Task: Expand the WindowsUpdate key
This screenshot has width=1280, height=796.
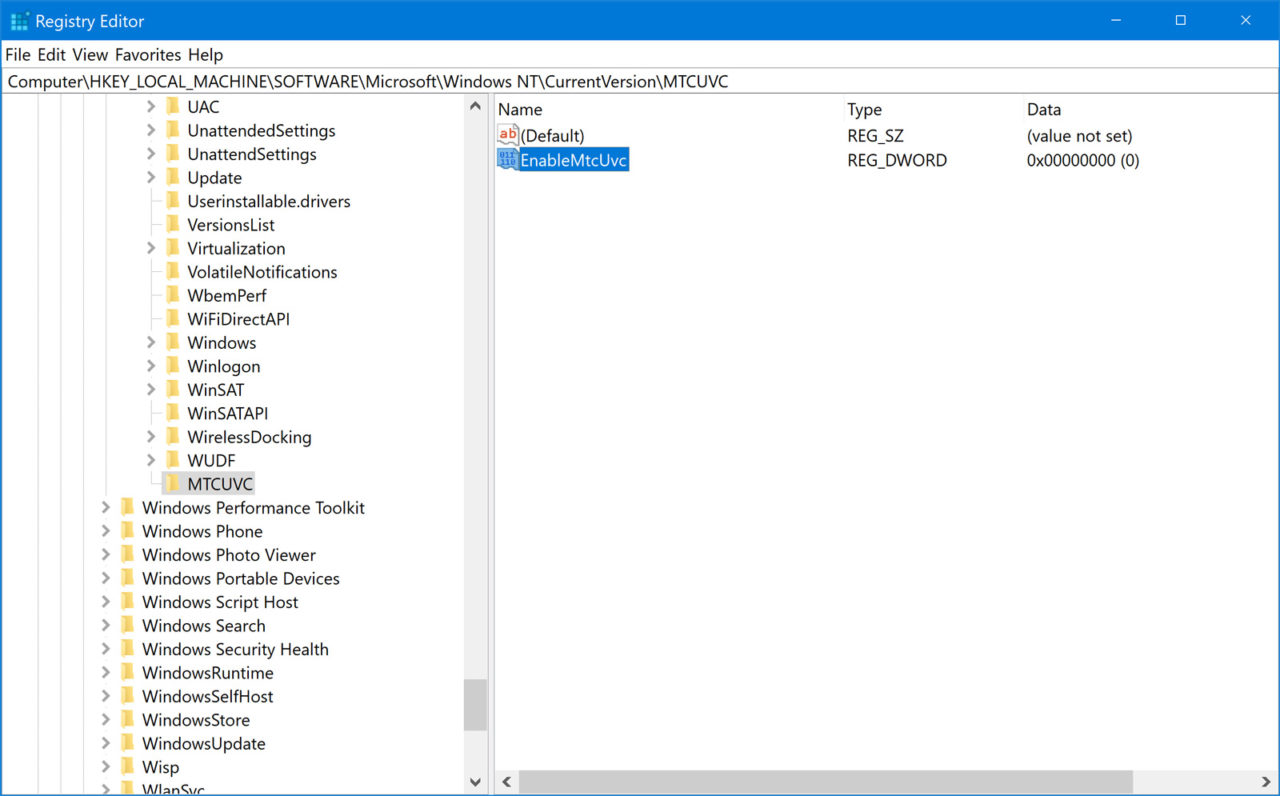Action: (x=106, y=743)
